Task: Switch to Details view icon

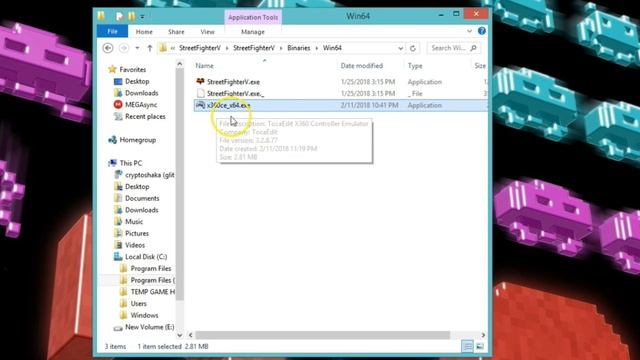Action: tap(467, 347)
